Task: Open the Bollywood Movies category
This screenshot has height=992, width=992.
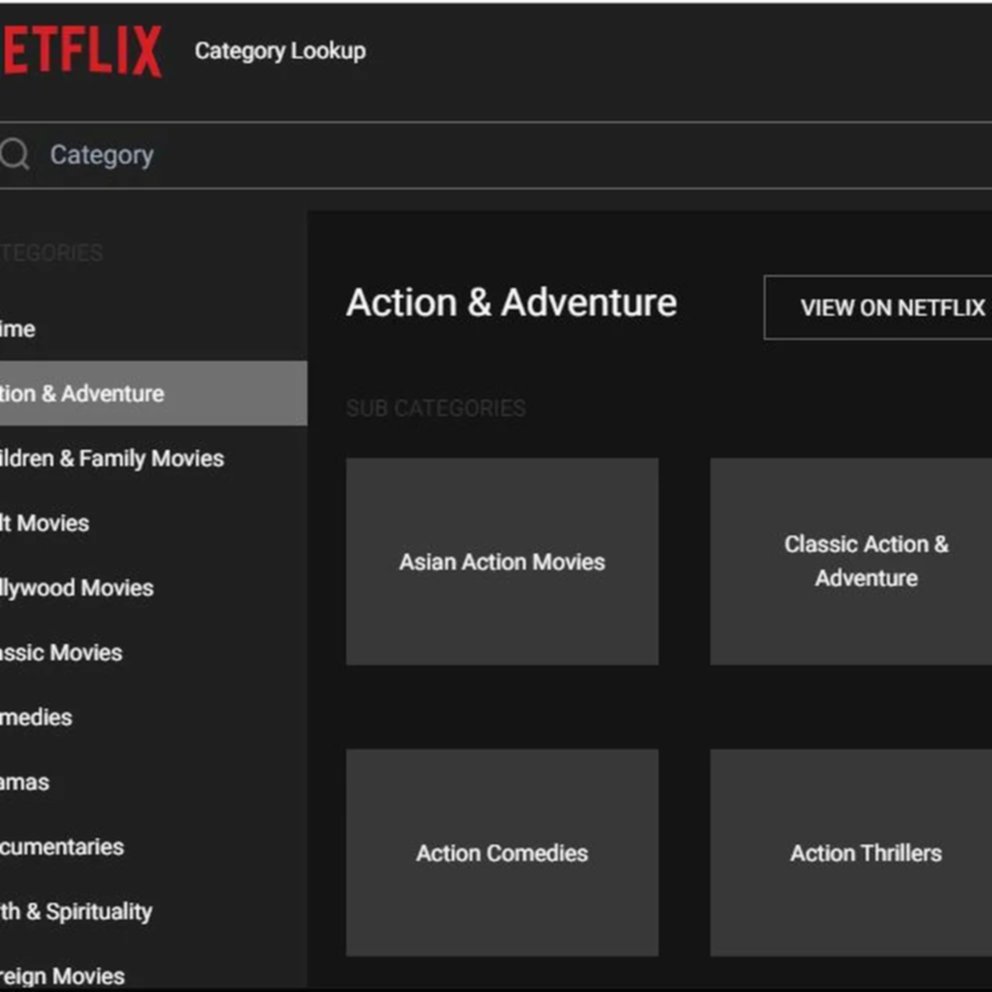Action: coord(77,588)
